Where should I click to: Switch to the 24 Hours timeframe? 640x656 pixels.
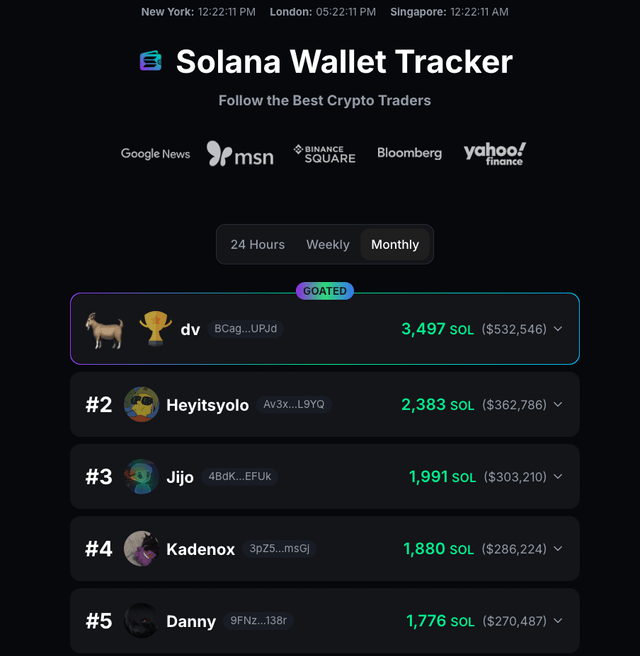[258, 245]
